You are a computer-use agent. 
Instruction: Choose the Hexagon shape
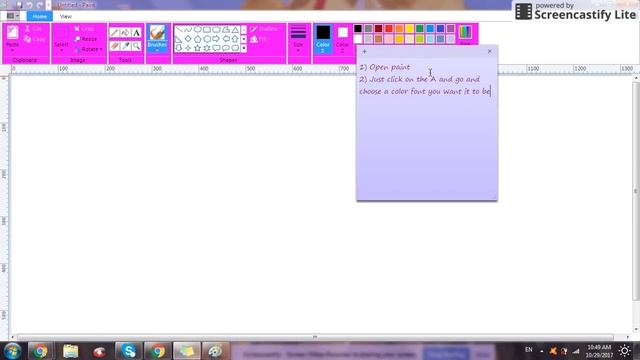click(x=207, y=39)
